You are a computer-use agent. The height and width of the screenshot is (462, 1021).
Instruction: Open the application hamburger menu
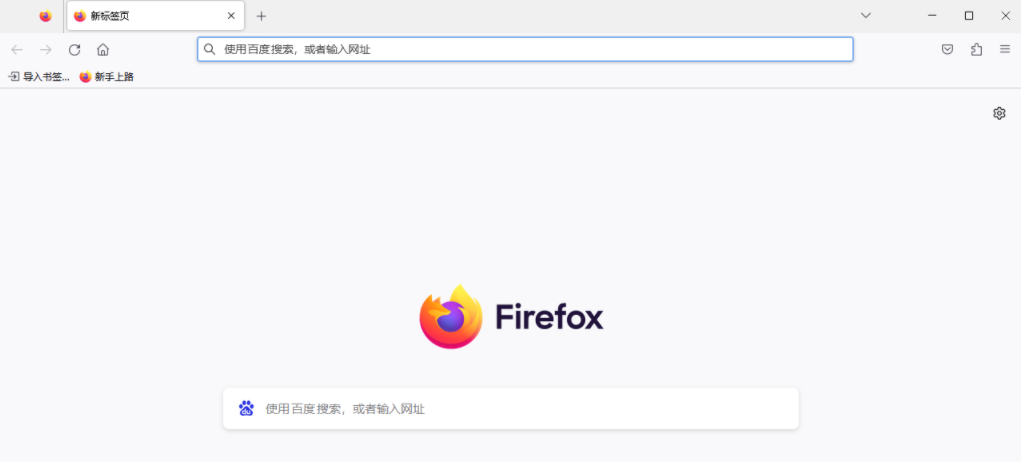[x=1005, y=49]
